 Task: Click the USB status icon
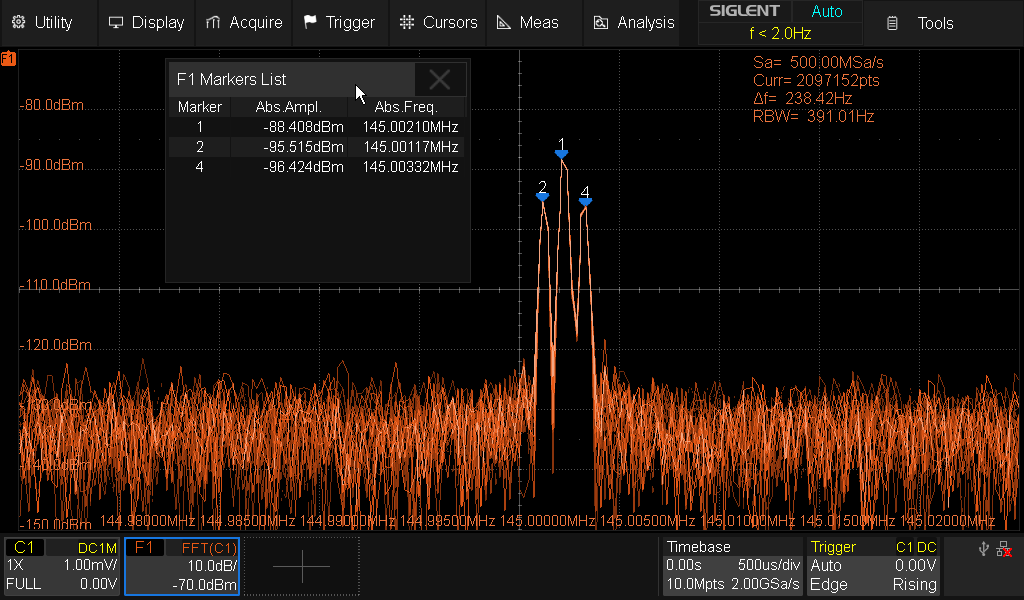984,549
